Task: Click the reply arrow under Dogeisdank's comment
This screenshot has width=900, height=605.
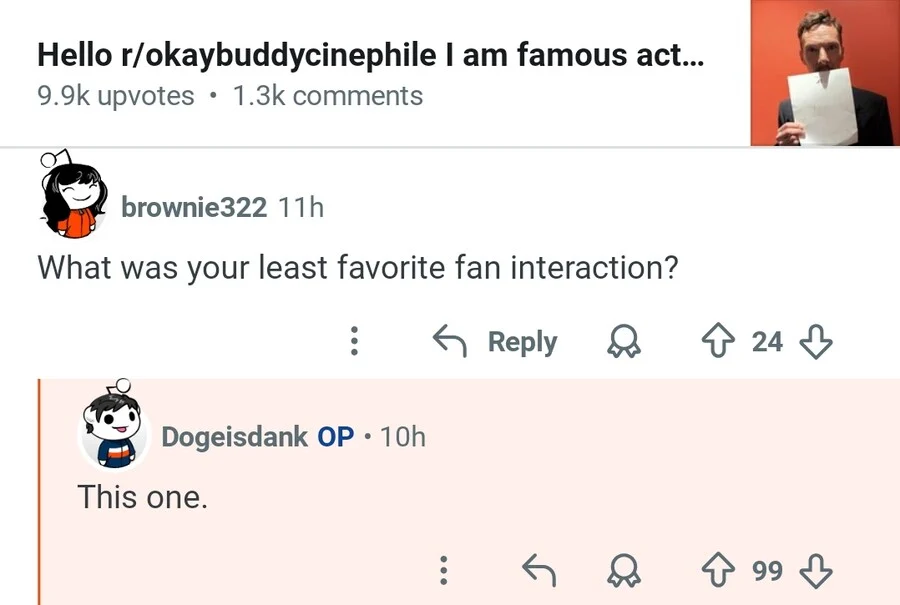Action: pos(540,570)
